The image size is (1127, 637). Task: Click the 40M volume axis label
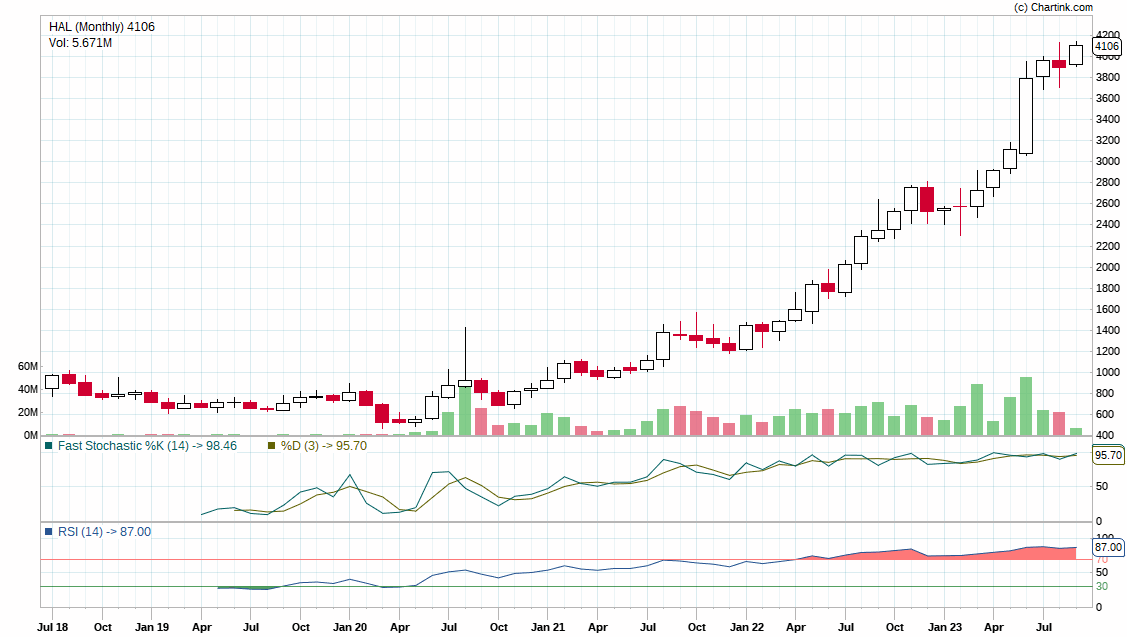click(x=28, y=390)
